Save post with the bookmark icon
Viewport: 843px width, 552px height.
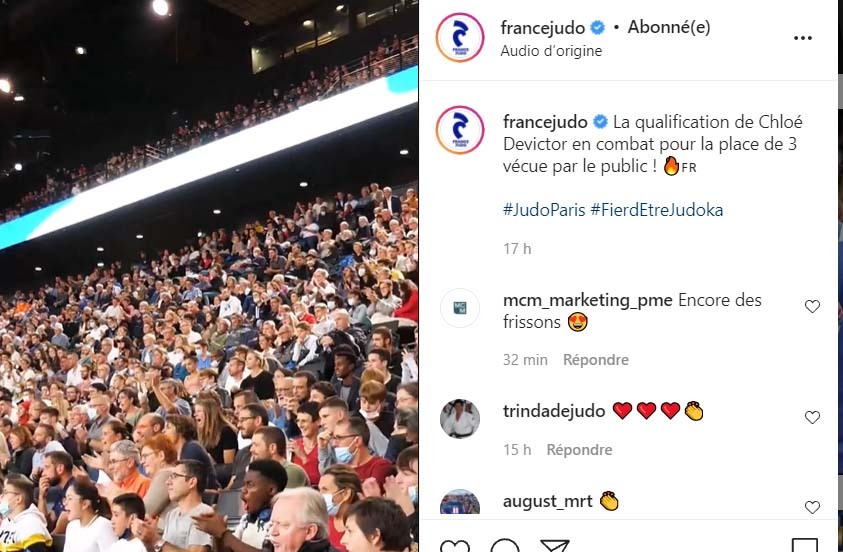(x=805, y=545)
